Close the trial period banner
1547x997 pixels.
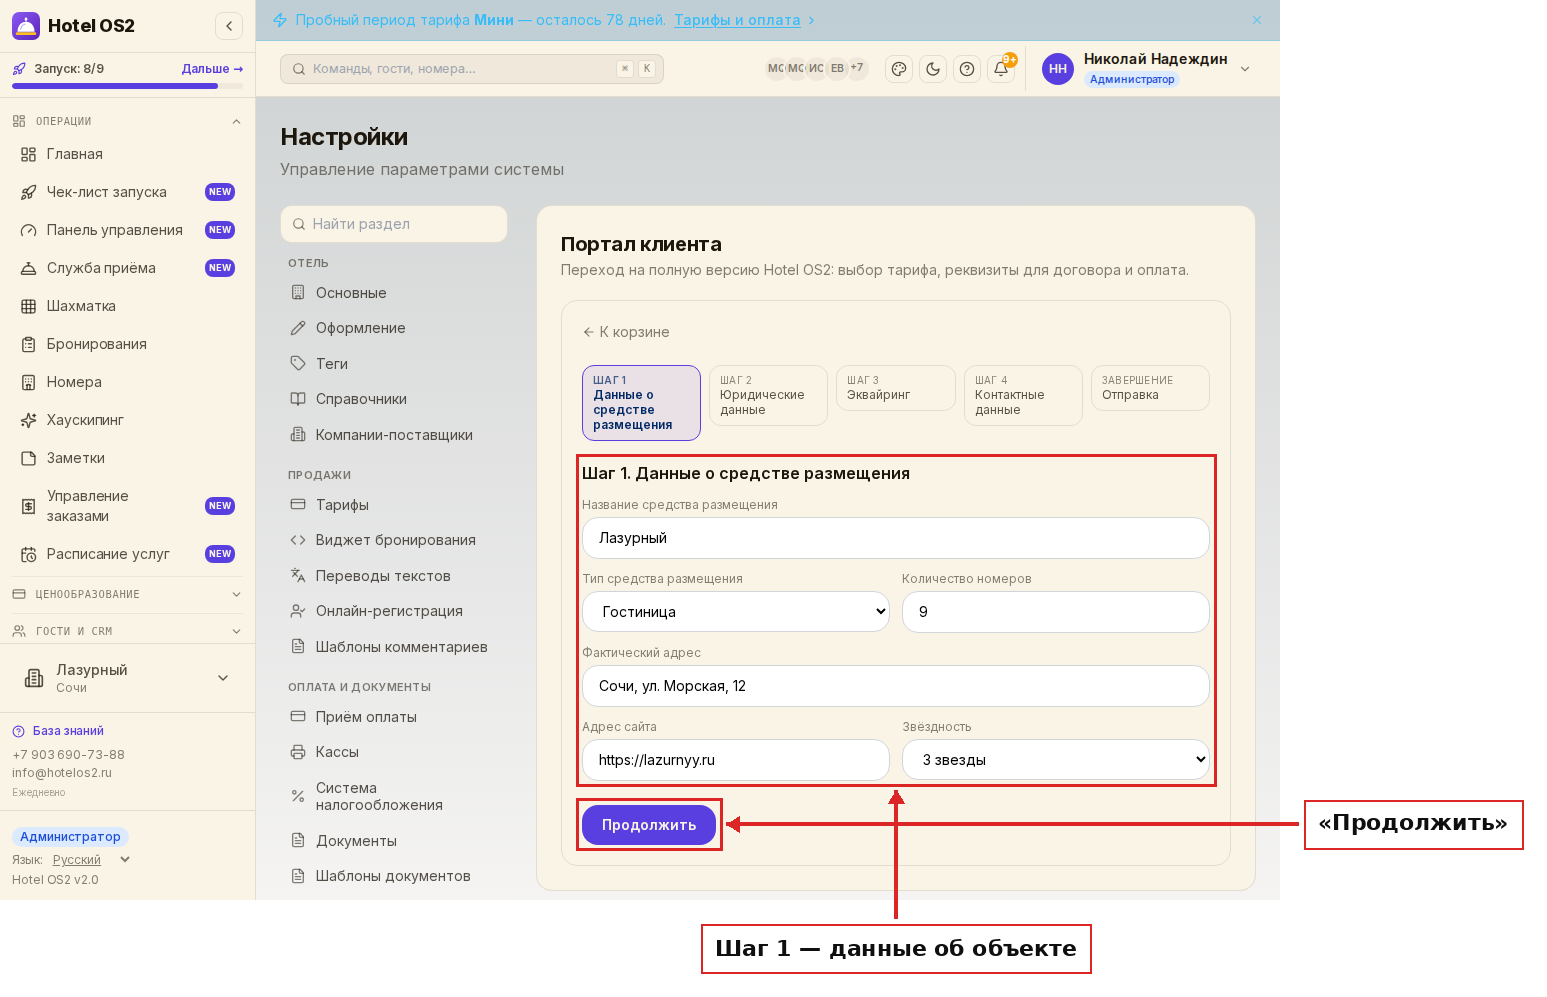[1257, 20]
